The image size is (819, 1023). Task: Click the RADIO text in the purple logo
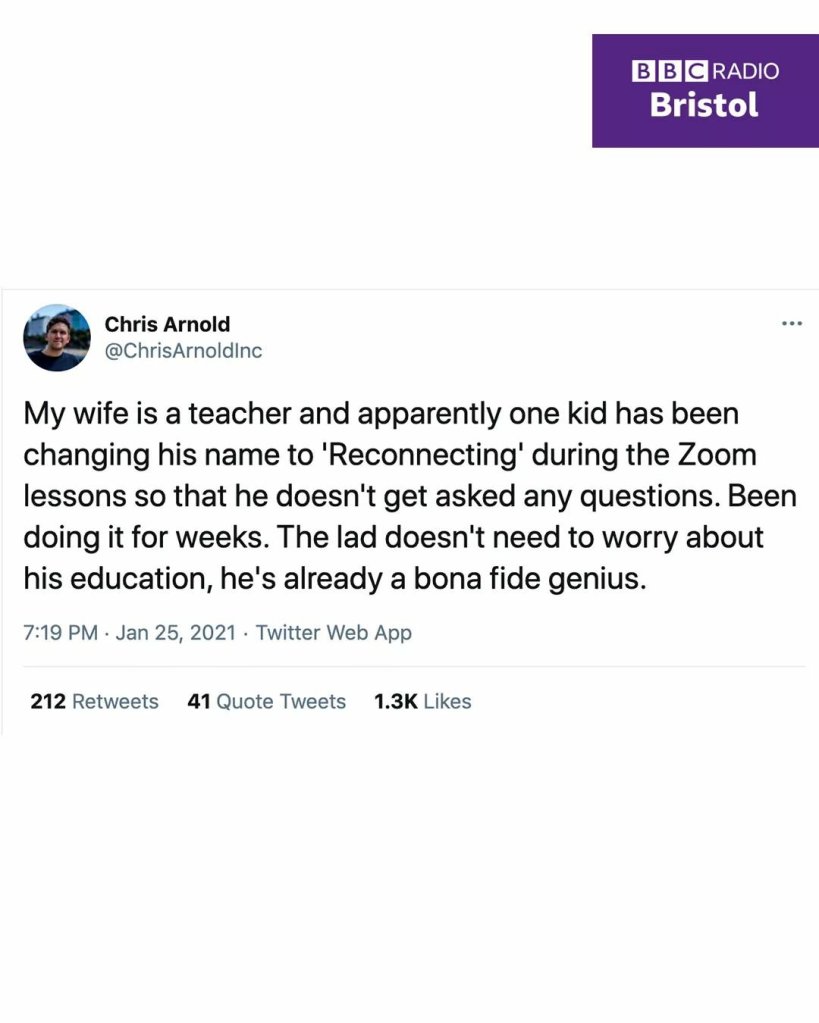click(745, 71)
